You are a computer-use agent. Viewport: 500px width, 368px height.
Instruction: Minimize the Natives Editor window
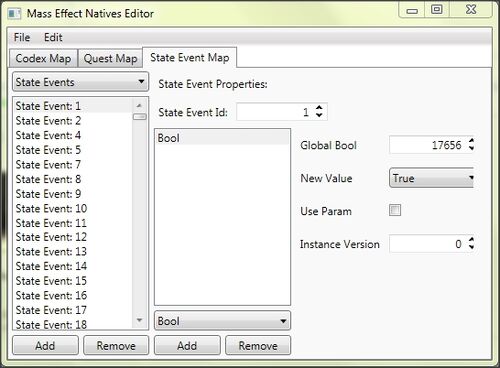click(412, 10)
